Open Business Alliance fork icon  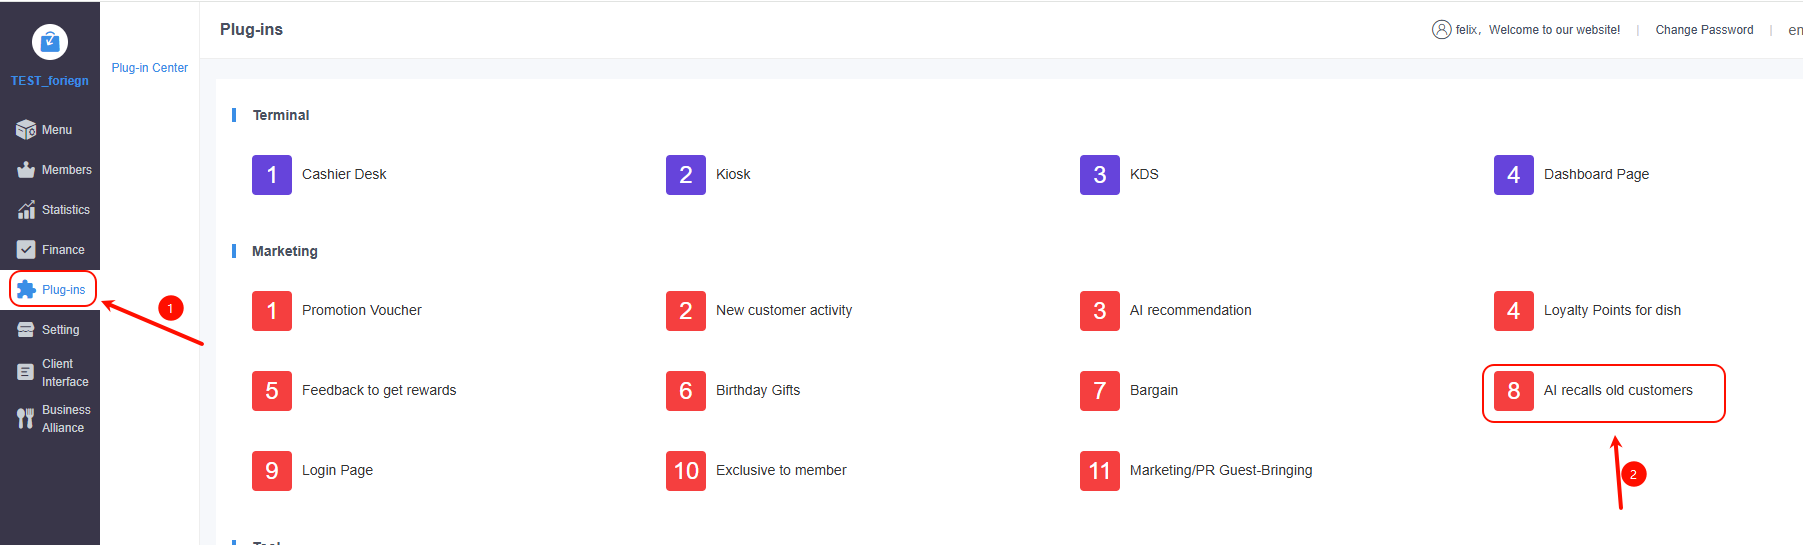26,418
